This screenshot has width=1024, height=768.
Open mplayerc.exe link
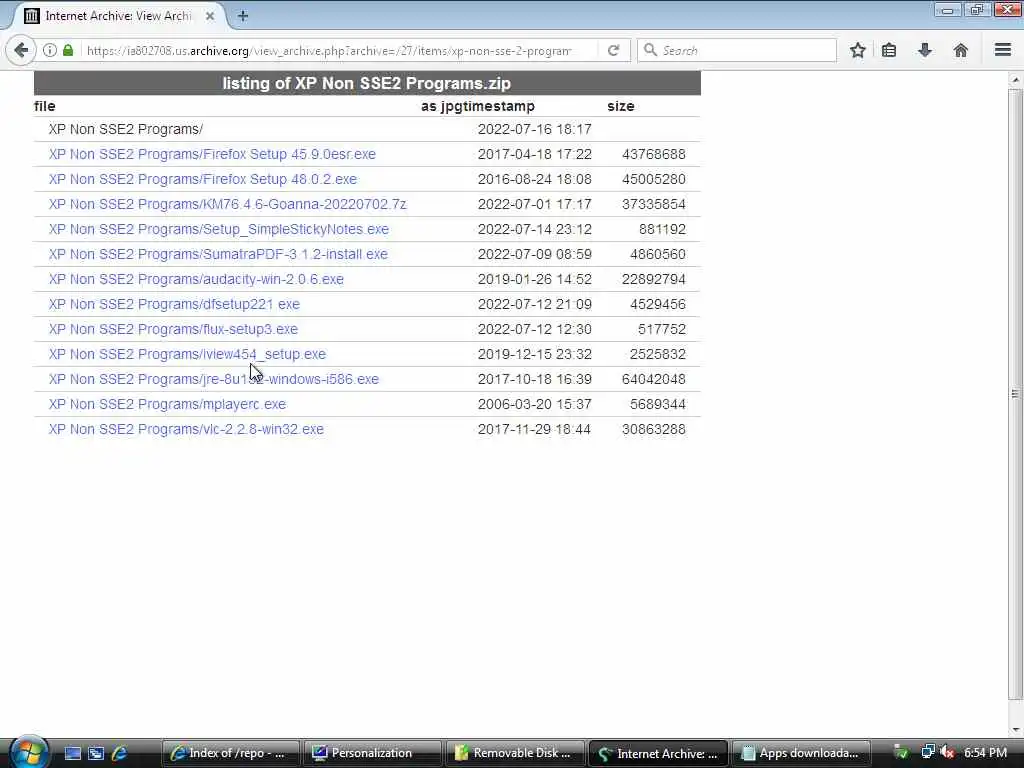[167, 404]
